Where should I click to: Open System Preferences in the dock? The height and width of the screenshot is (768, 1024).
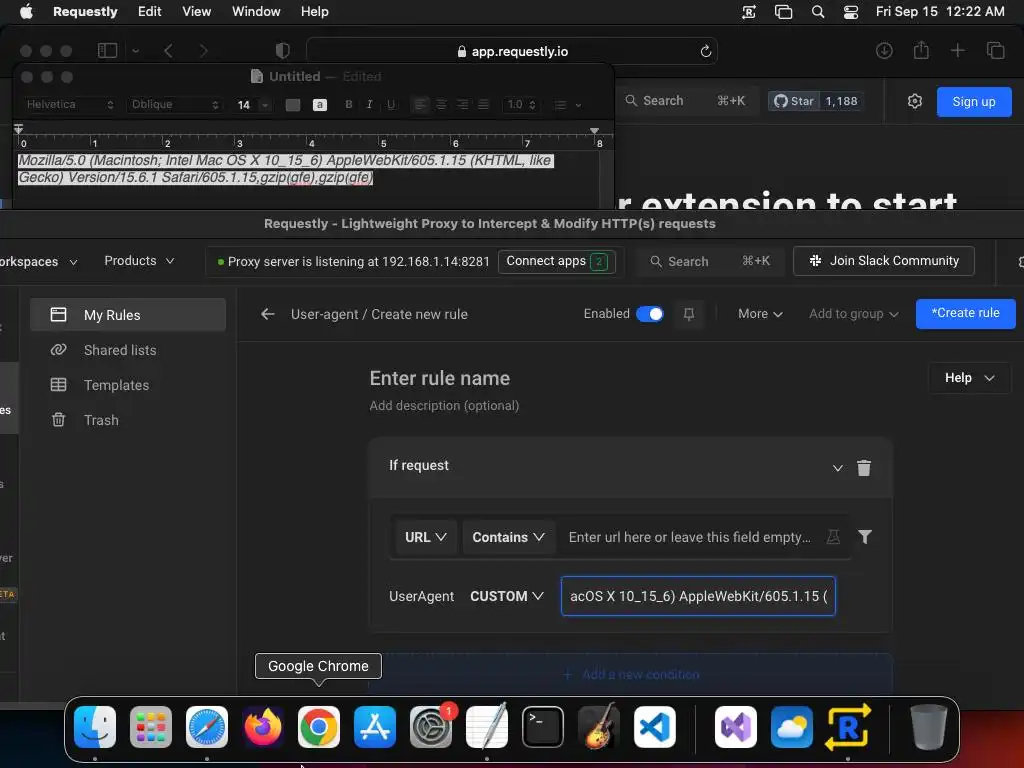pyautogui.click(x=431, y=727)
